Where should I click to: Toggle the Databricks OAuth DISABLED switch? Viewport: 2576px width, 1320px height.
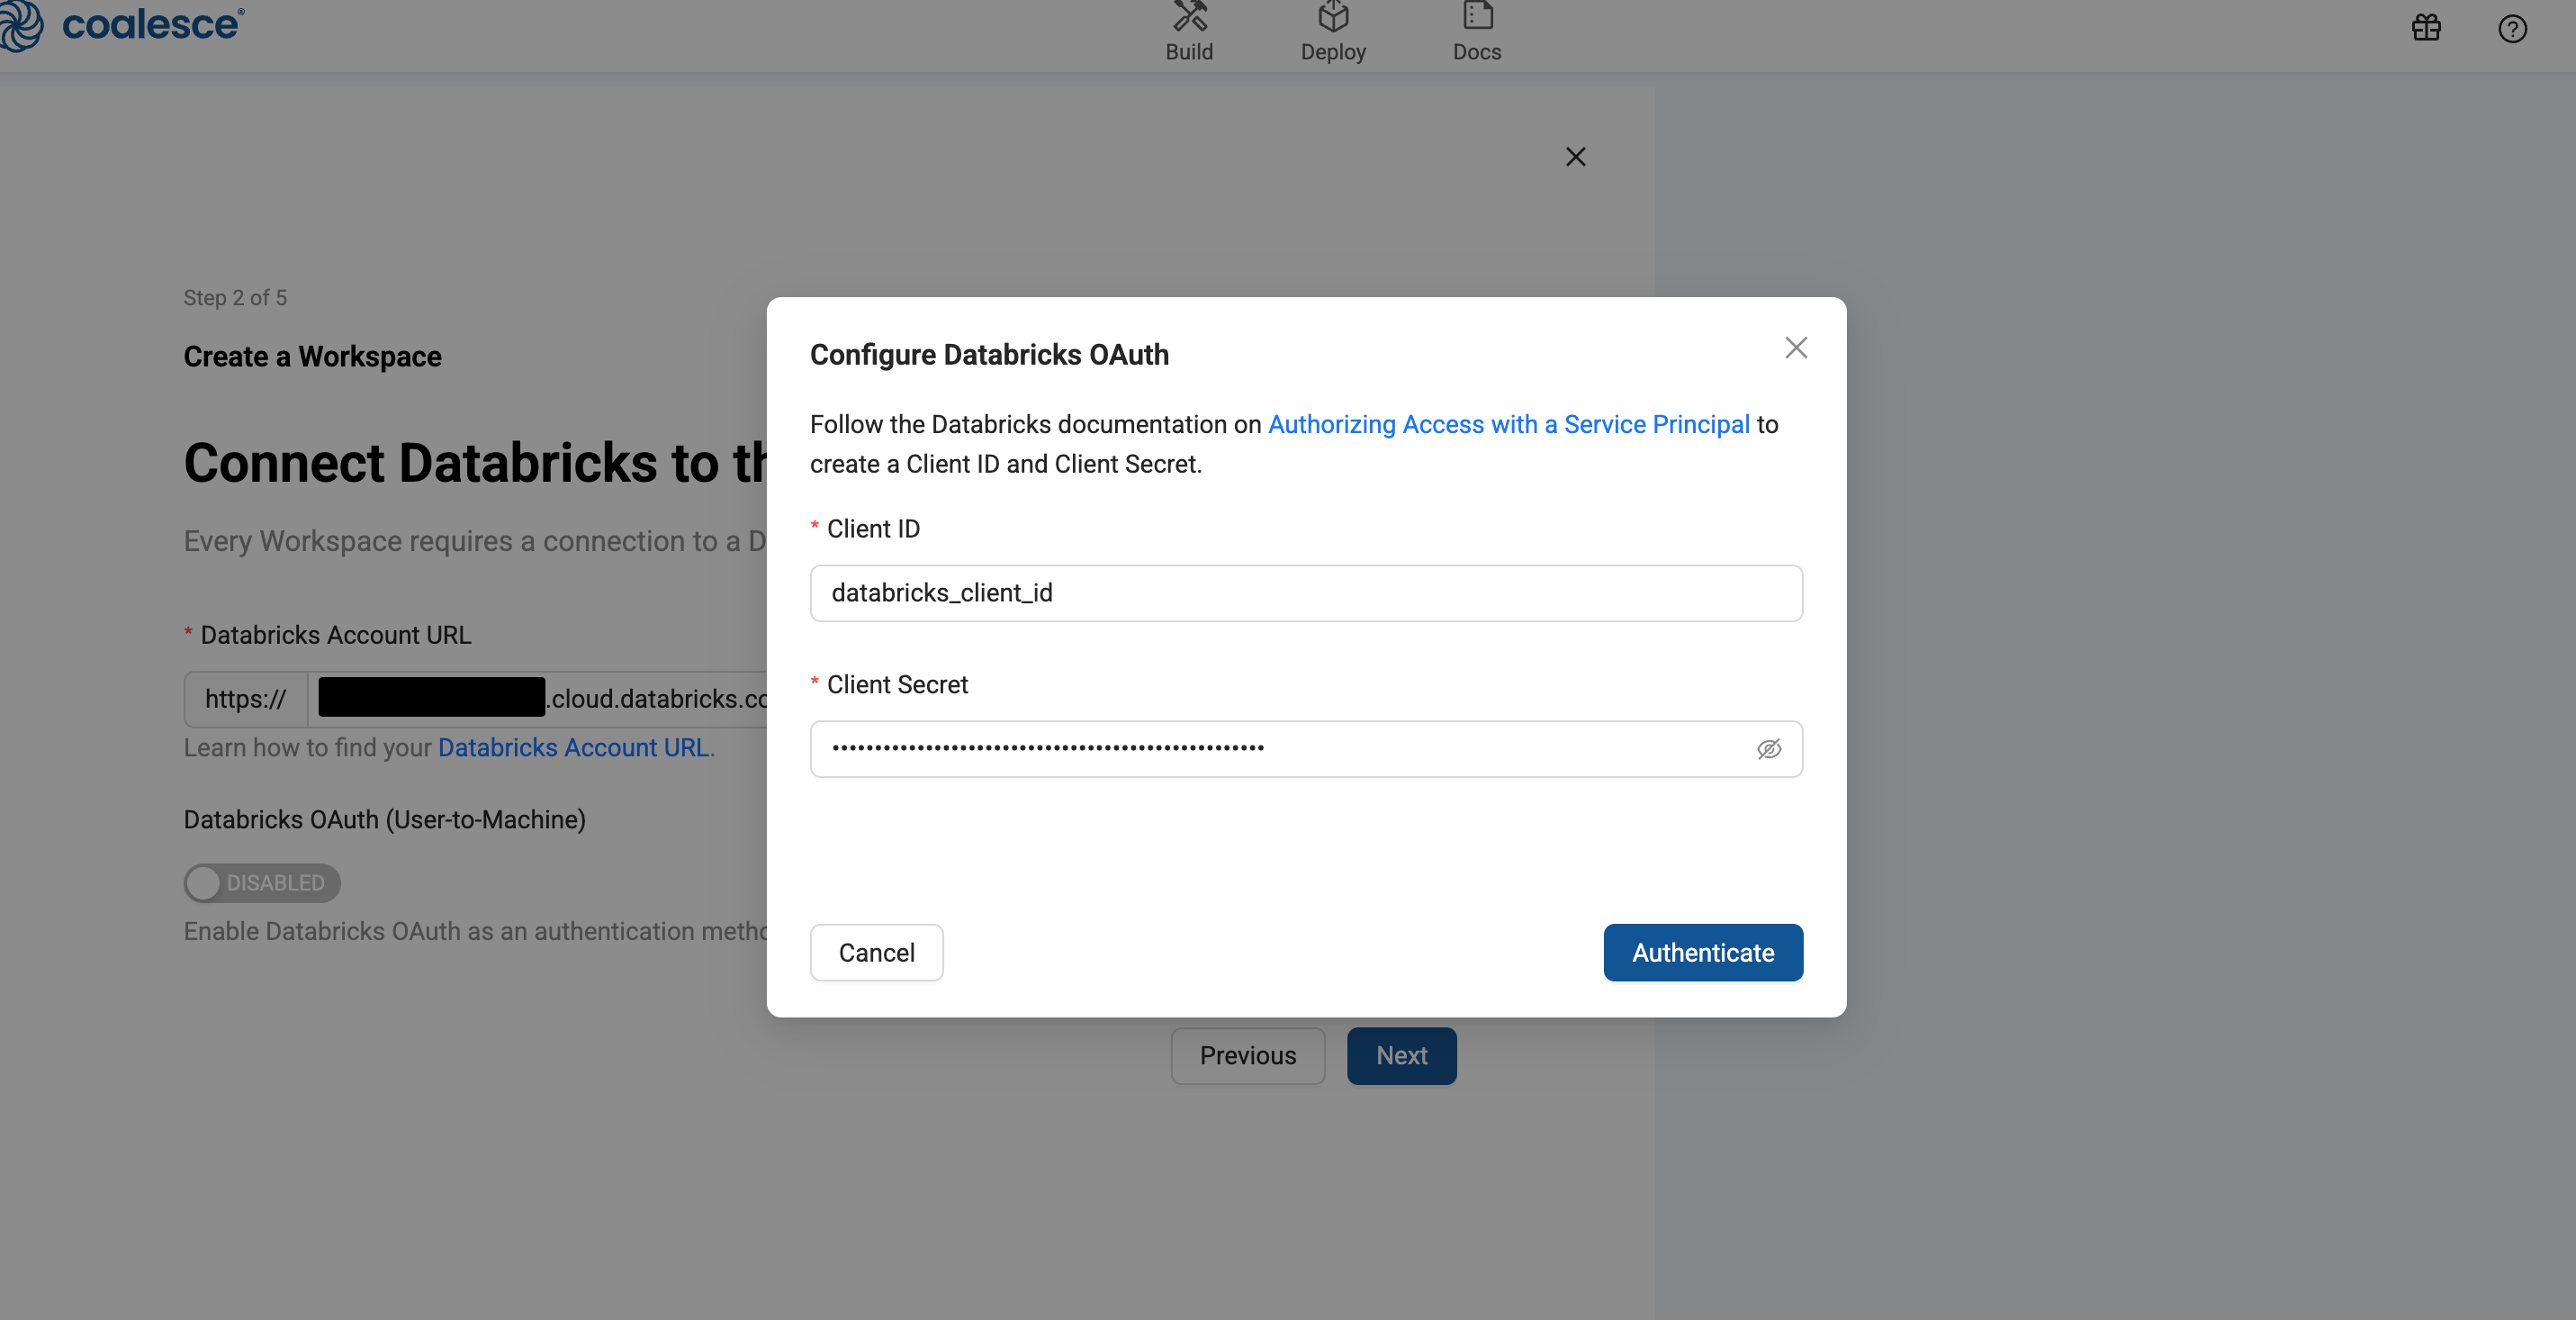(x=262, y=883)
